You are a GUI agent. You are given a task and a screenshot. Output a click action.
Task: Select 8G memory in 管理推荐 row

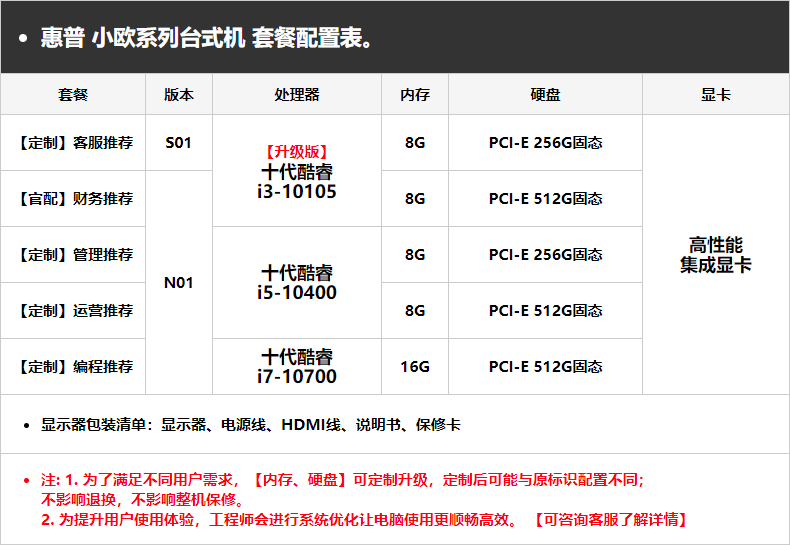[415, 254]
